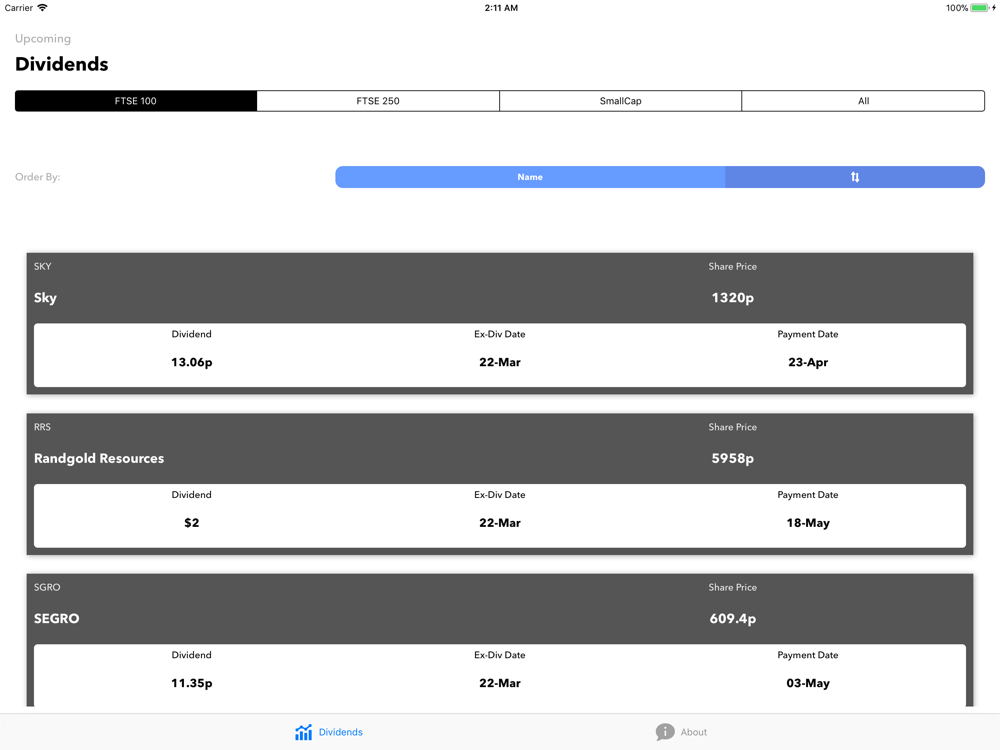Open the SEGRO company name
The image size is (1000, 750).
click(57, 619)
